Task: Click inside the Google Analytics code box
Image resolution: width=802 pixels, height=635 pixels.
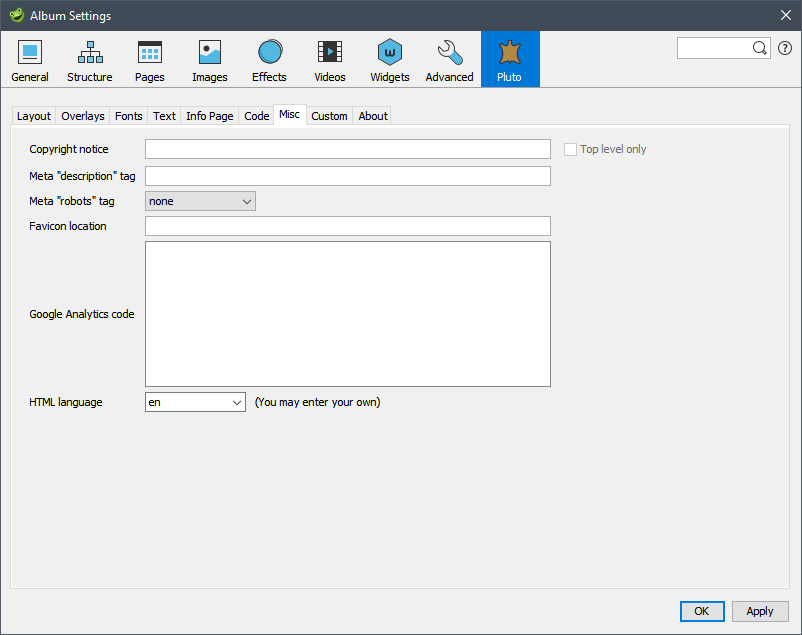Action: [348, 314]
